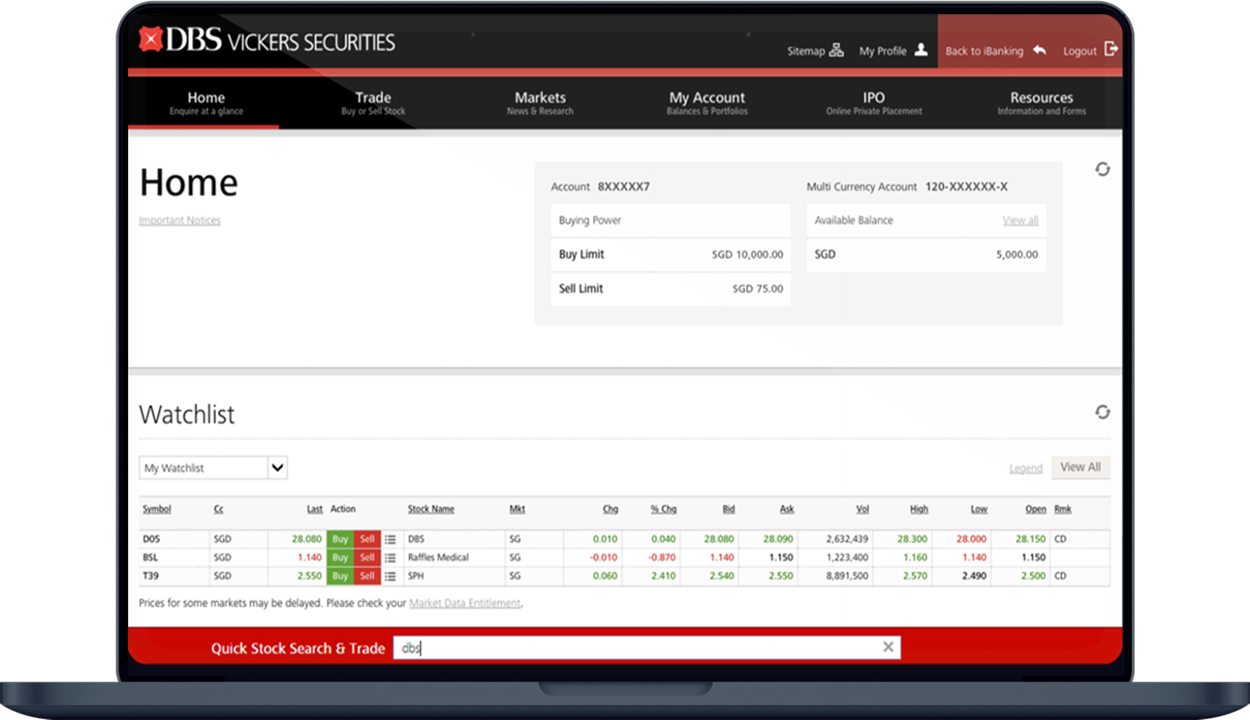The width and height of the screenshot is (1250, 720).
Task: Sell the D05 DBS stock
Action: click(367, 539)
